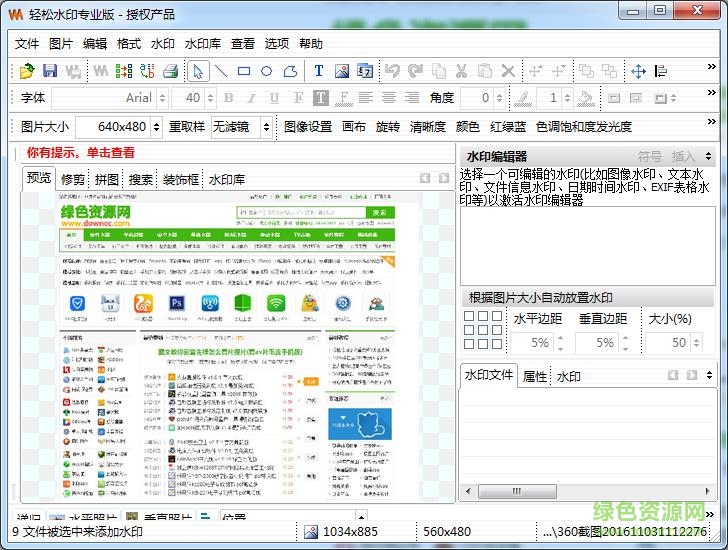Image resolution: width=728 pixels, height=550 pixels.
Task: Switch to the 装饰框 tab
Action: (x=181, y=180)
